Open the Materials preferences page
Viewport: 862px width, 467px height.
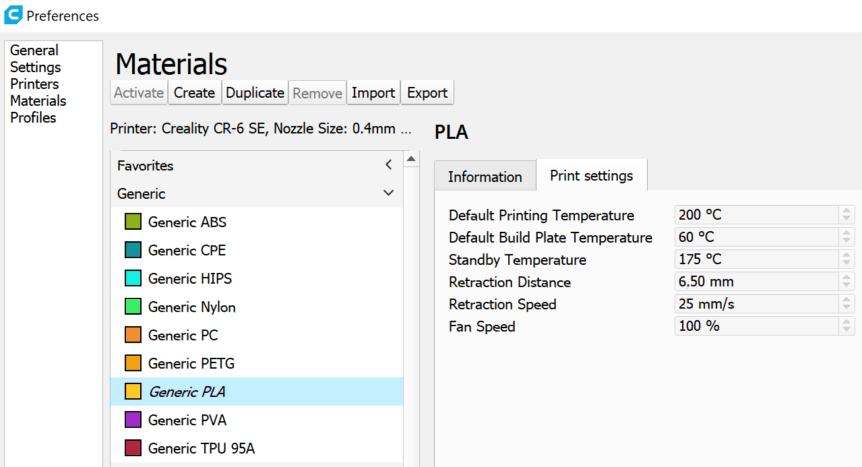tap(38, 101)
